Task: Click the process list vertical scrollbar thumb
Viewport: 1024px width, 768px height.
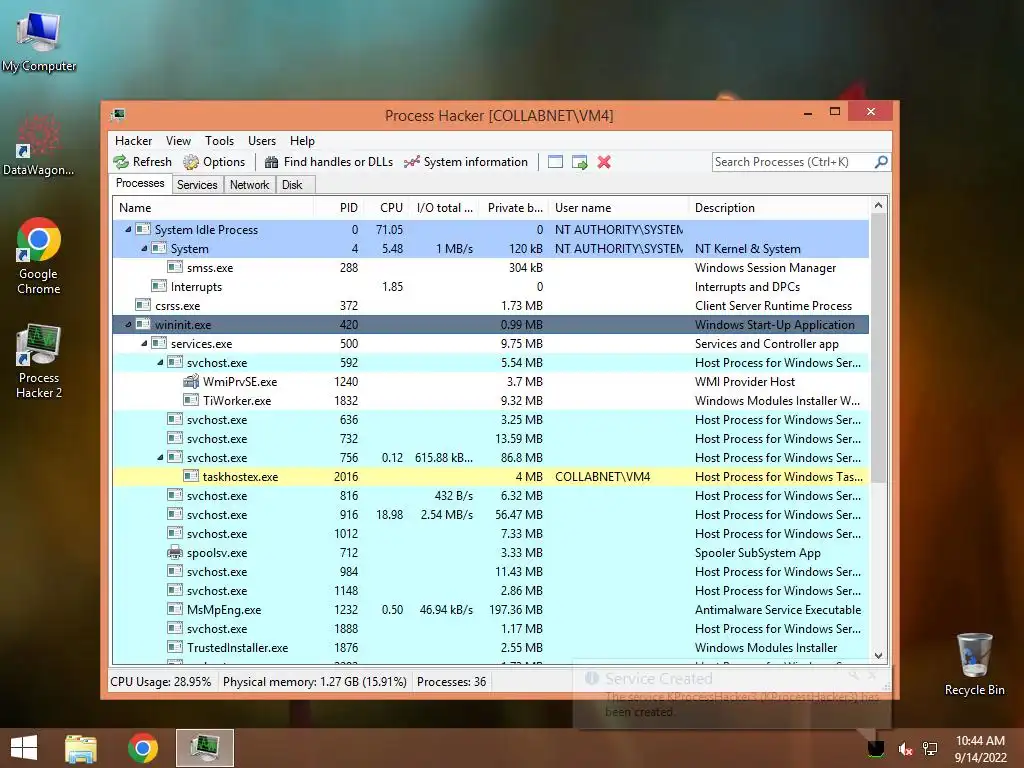Action: click(x=878, y=349)
